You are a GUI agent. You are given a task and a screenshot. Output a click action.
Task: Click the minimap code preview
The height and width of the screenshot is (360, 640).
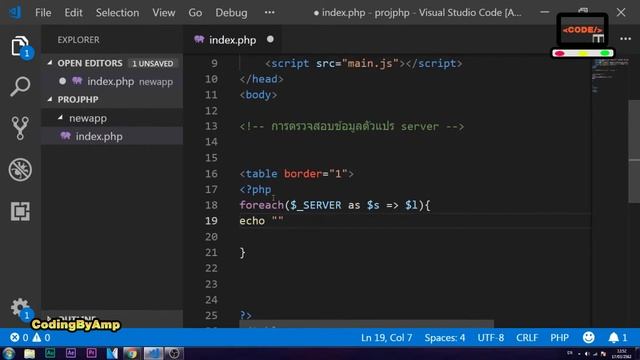click(610, 76)
